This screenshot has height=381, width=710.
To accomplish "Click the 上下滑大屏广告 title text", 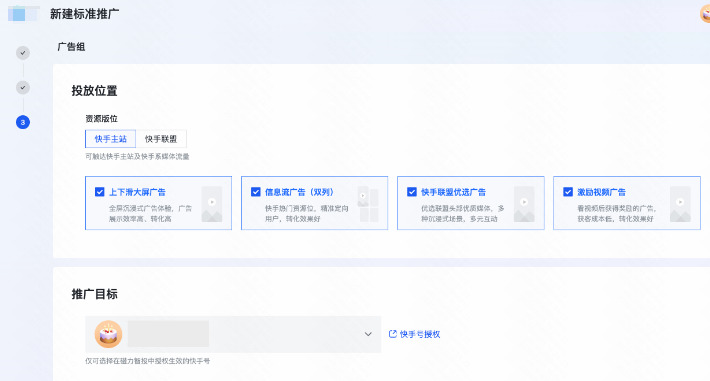I will pos(137,192).
